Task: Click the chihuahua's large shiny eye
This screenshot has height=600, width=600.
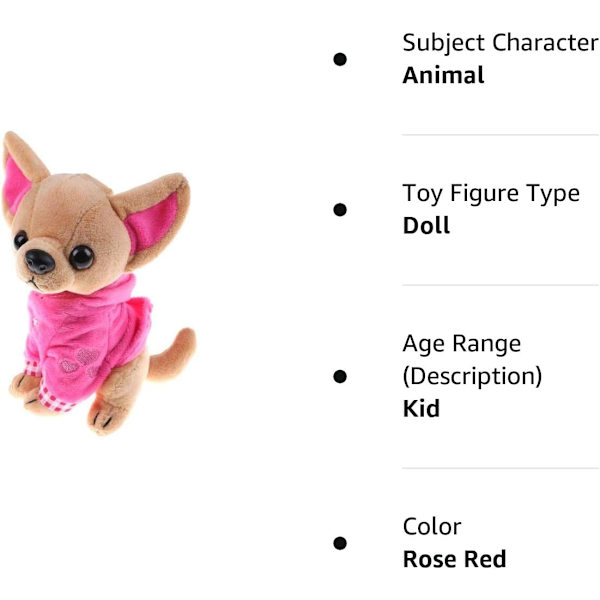Action: [x=81, y=257]
